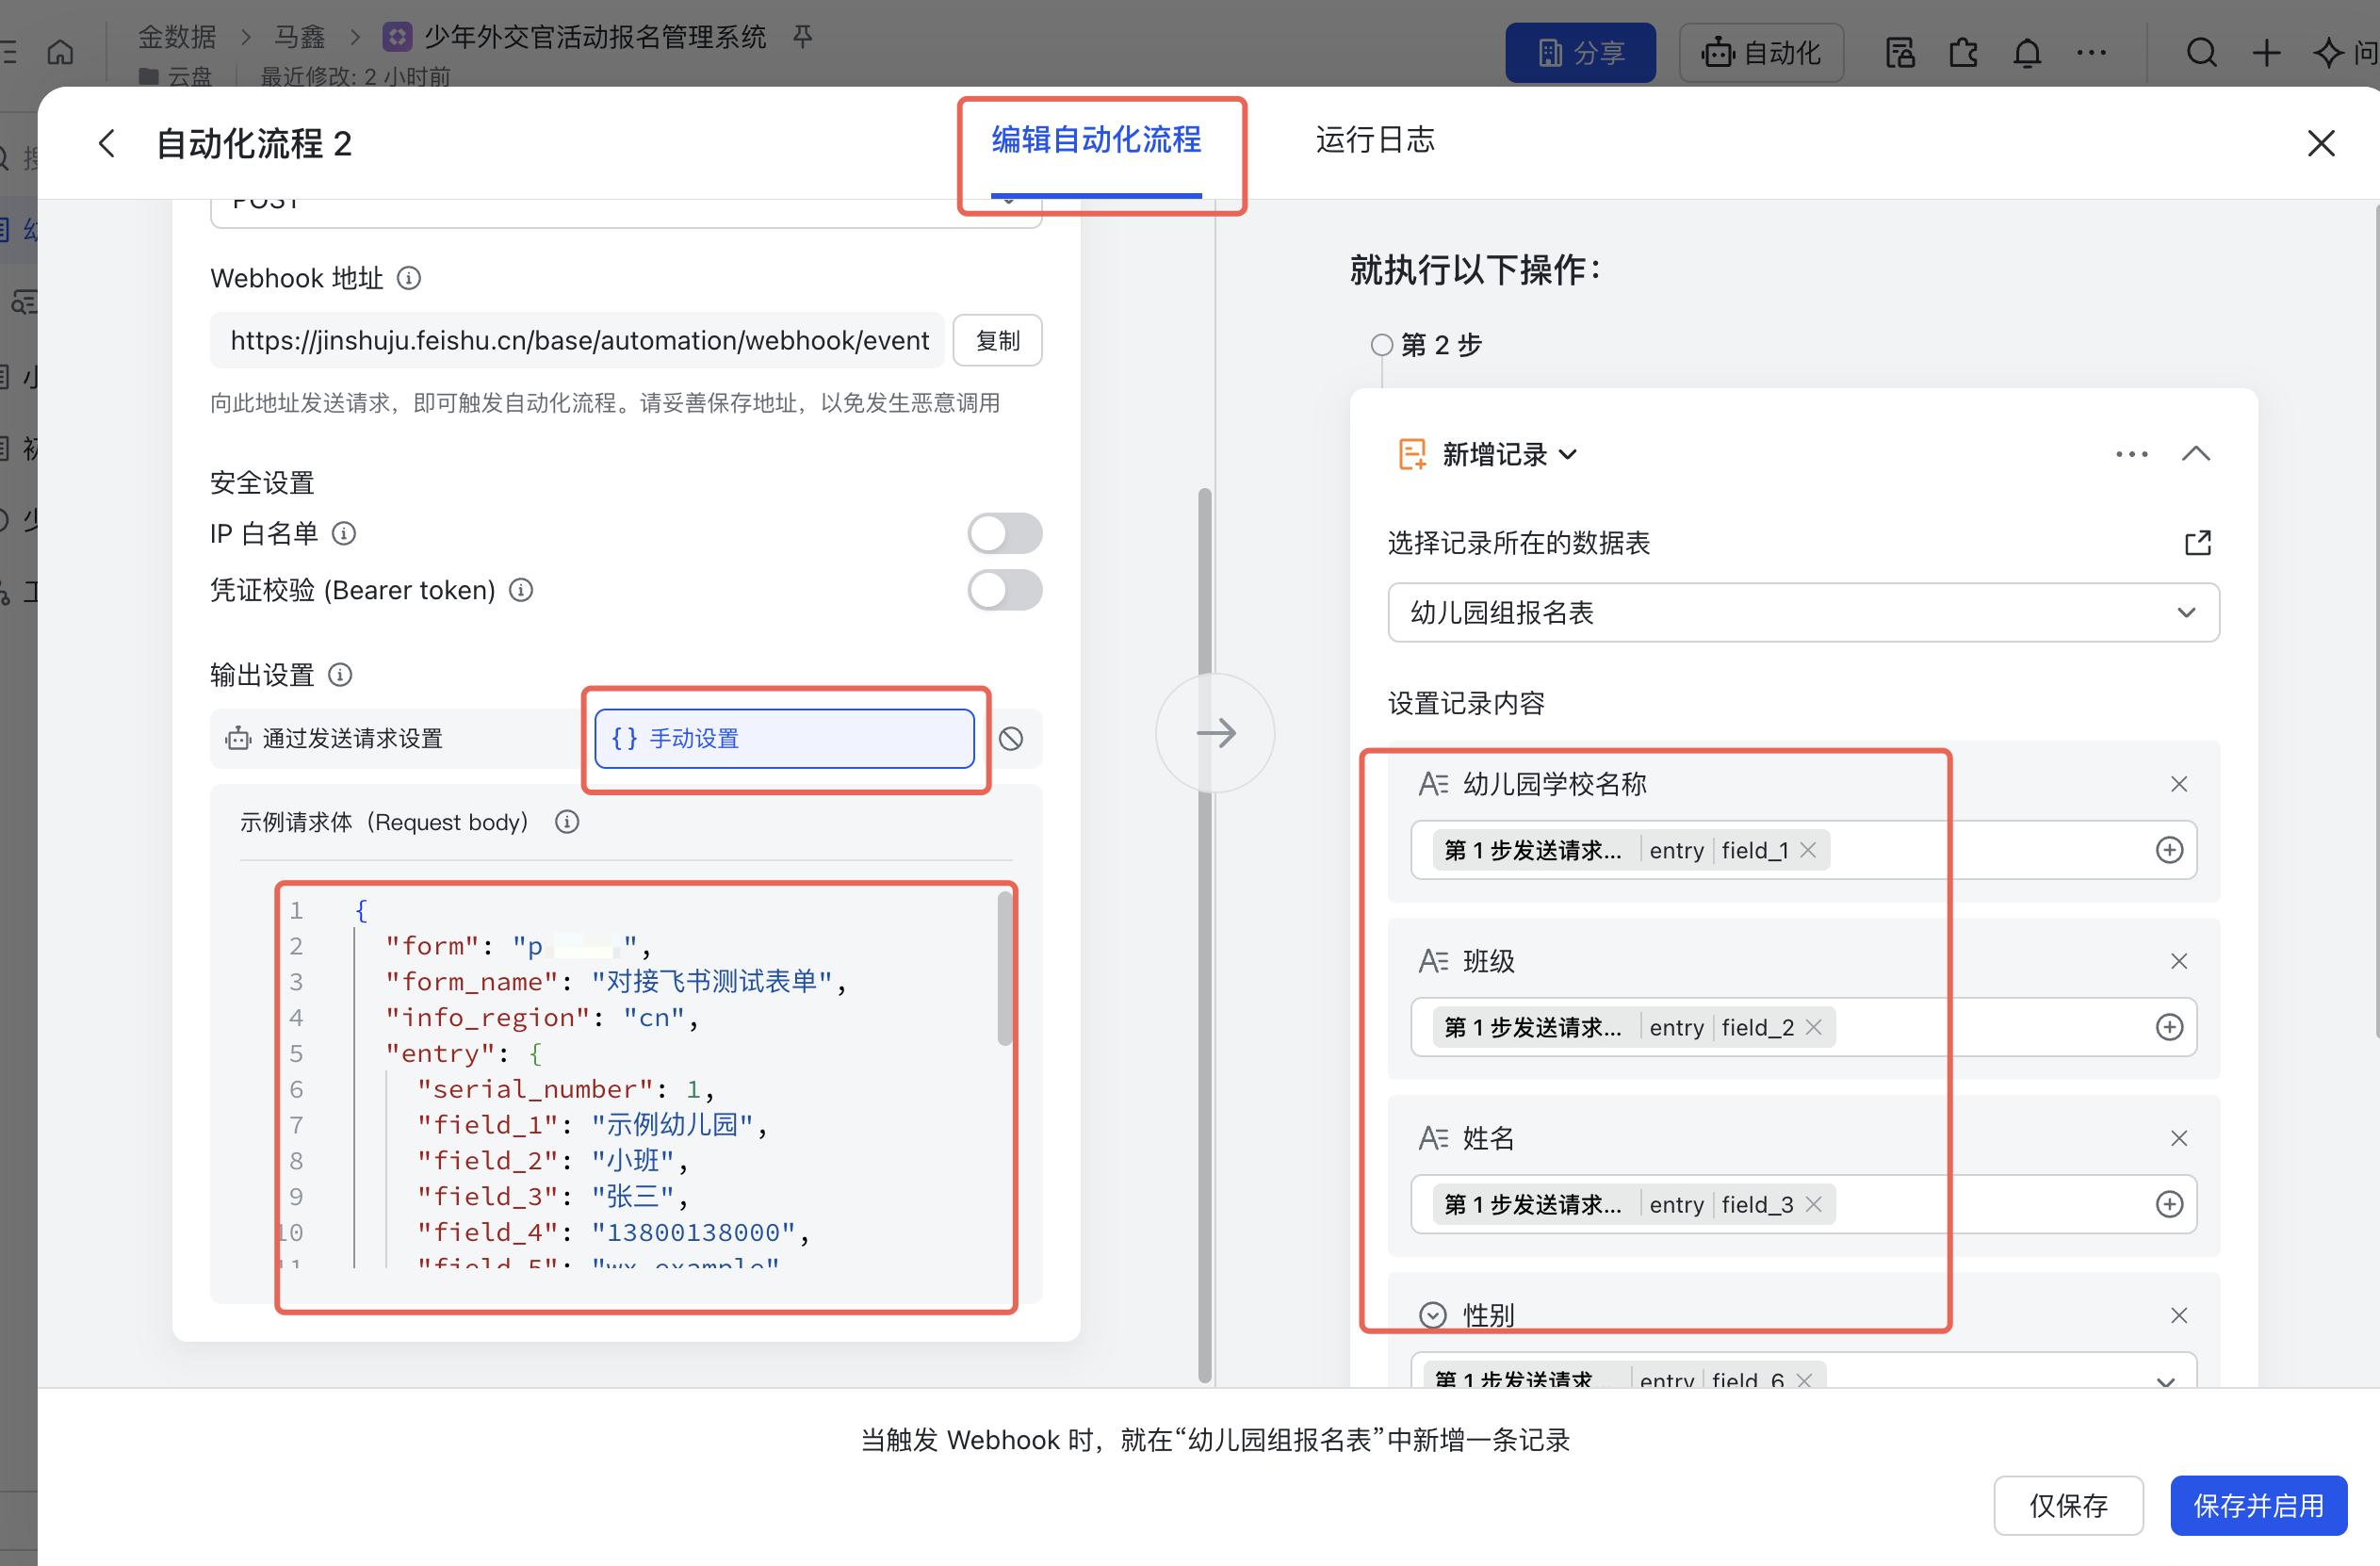This screenshot has width=2380, height=1566.
Task: Click the info icon next to 输出设置
Action: click(340, 675)
